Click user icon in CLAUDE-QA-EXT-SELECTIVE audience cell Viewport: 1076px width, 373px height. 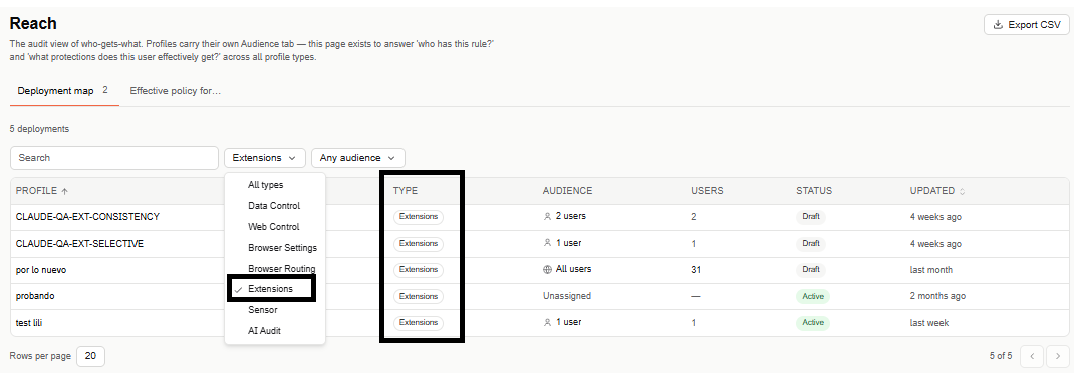point(548,243)
